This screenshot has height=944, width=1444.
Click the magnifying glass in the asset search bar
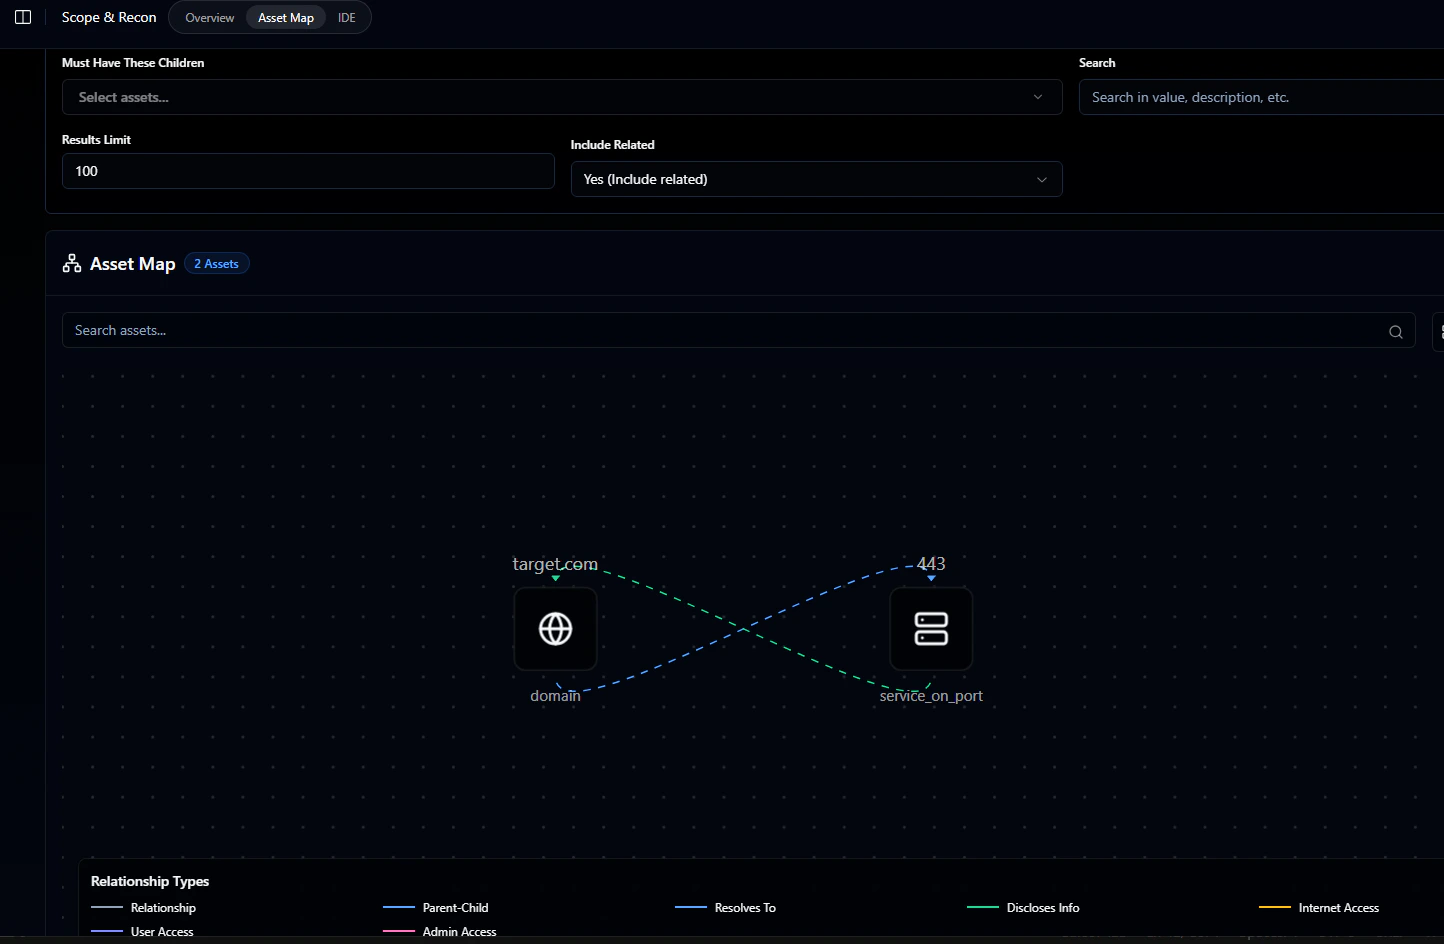[x=1395, y=331]
